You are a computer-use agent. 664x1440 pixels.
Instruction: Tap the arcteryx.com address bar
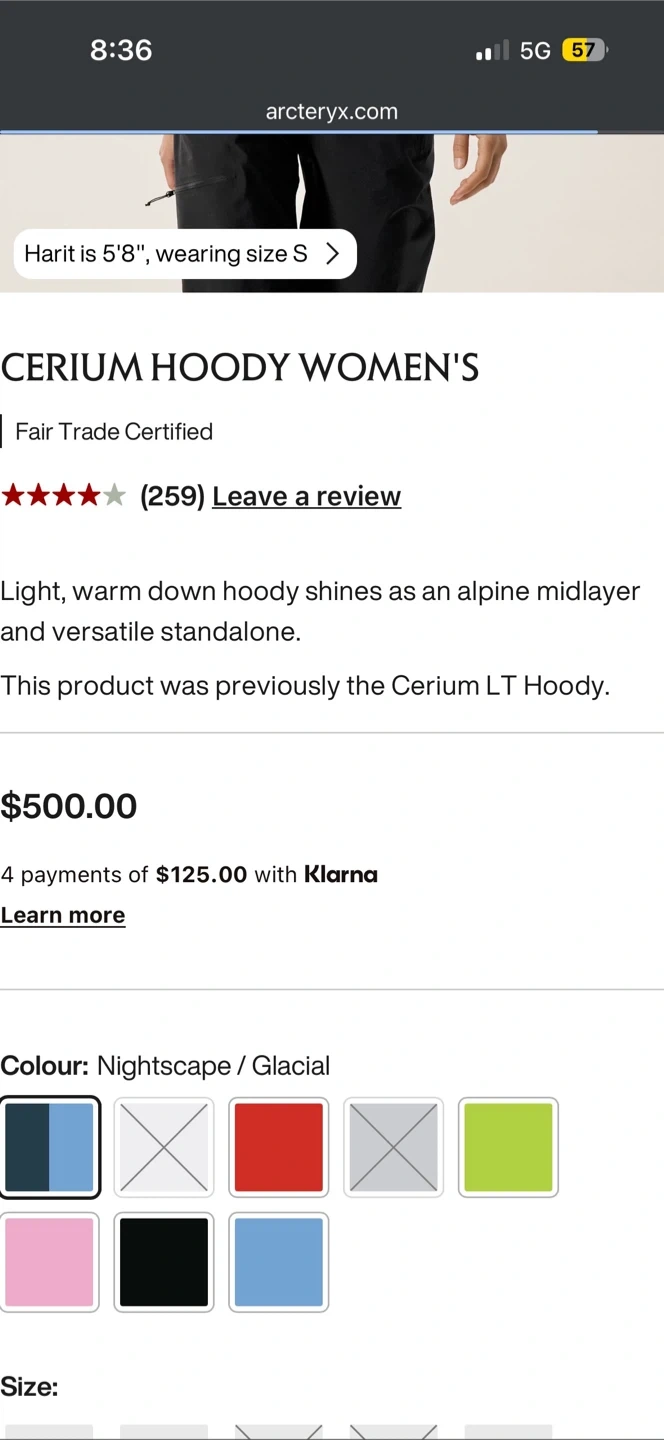coord(332,112)
